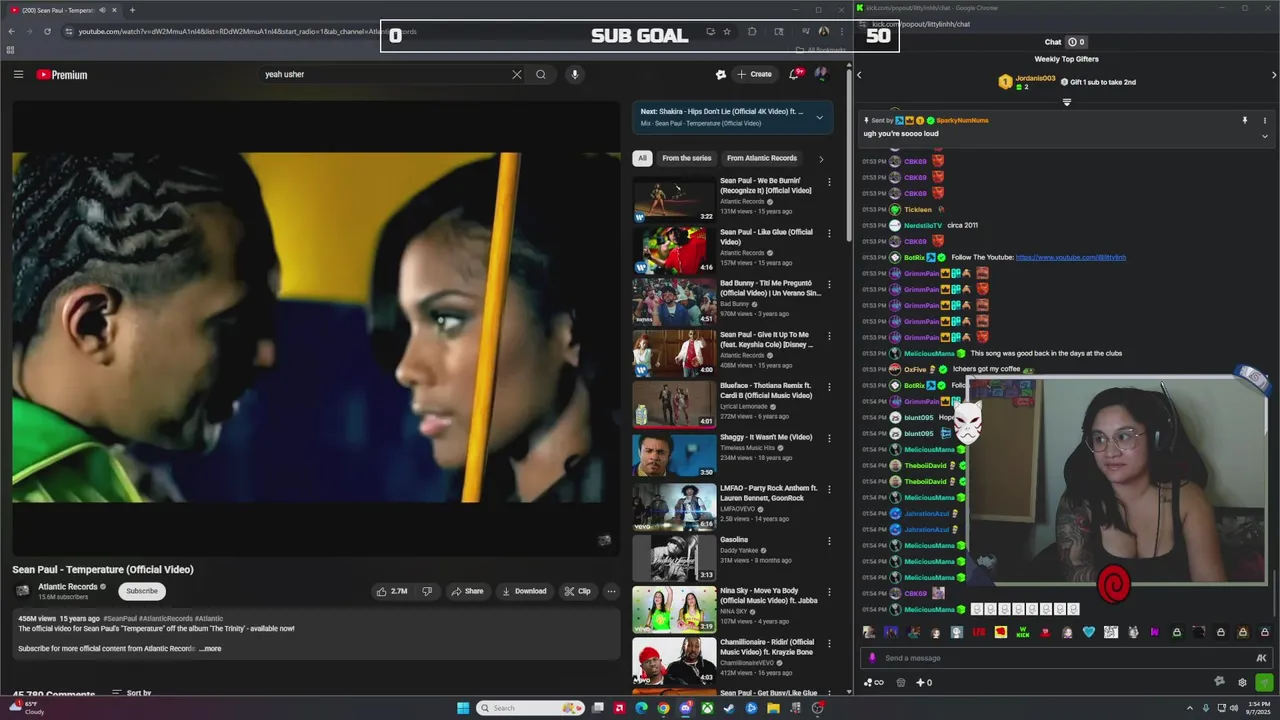Screen dimensions: 1280x720
Task: Open Bad Bunny Tití Me Preguntó video
Action: (x=674, y=301)
